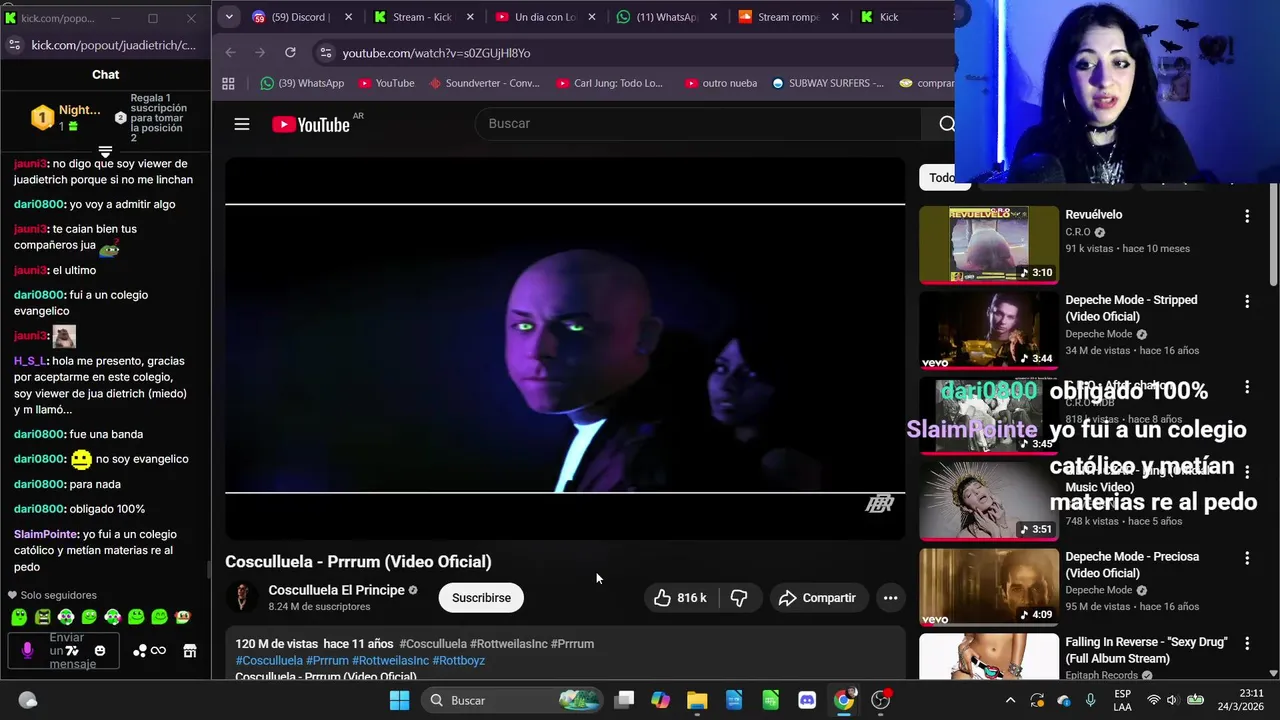Switch to the 'Un dia con Lo...' tab
The width and height of the screenshot is (1280, 720).
point(545,17)
